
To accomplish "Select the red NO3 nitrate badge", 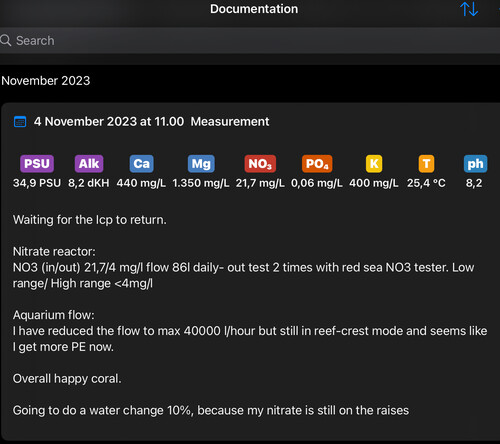I will click(x=260, y=164).
